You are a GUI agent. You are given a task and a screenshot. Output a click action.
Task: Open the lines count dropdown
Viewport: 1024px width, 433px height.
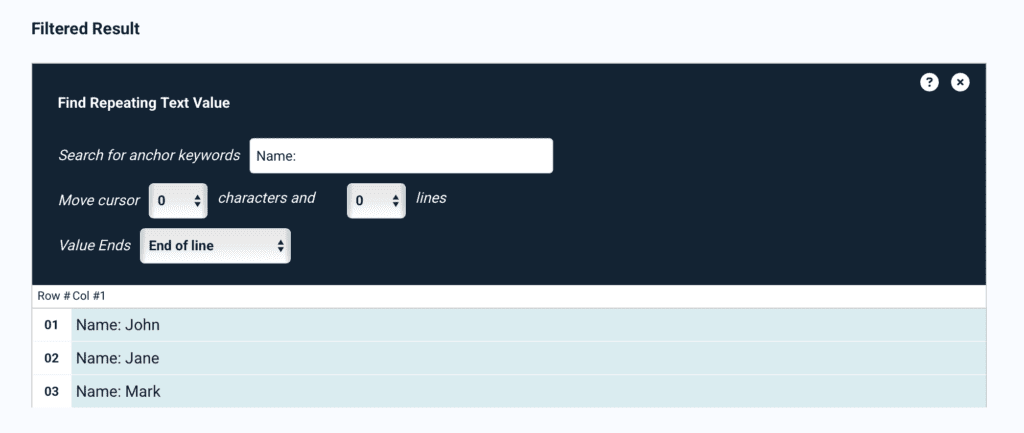click(376, 201)
